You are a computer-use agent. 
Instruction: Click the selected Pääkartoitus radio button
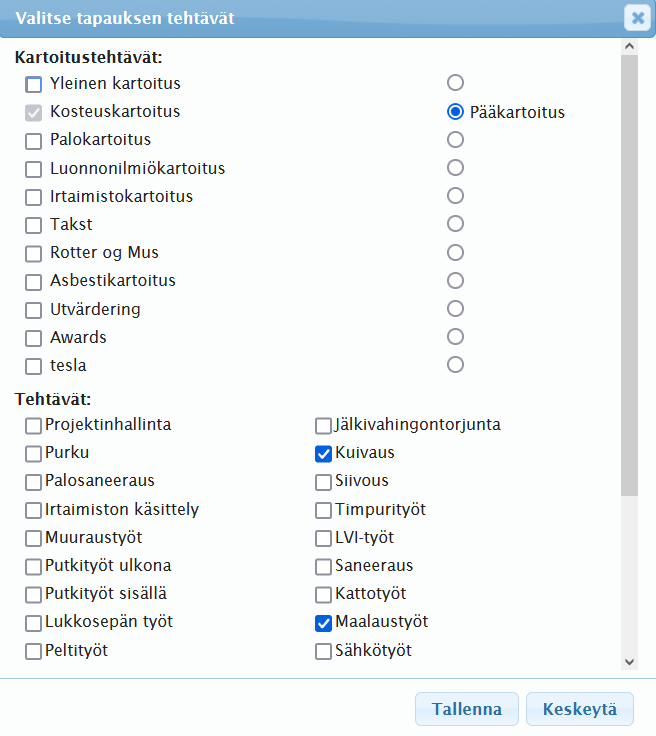tap(456, 112)
